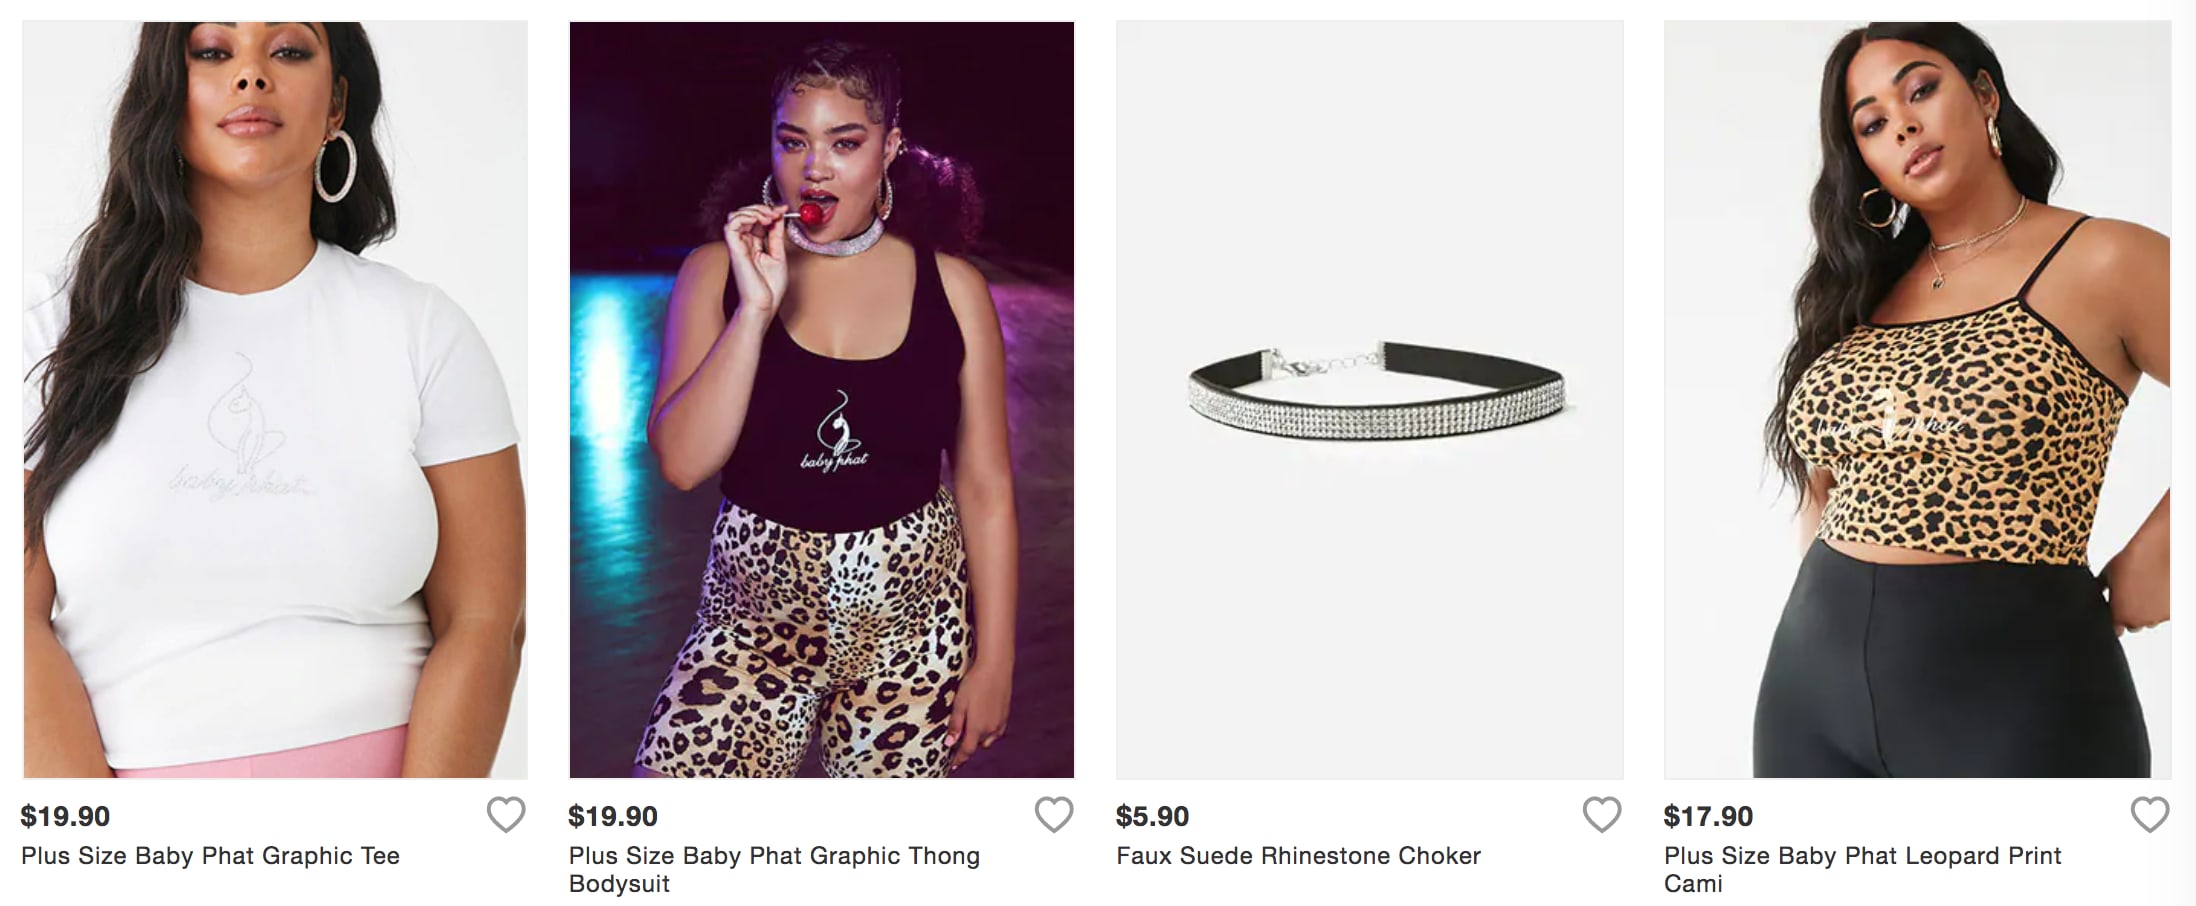
Task: Favorite the Plus Size Baby Phat Graphic Tee
Action: [506, 815]
